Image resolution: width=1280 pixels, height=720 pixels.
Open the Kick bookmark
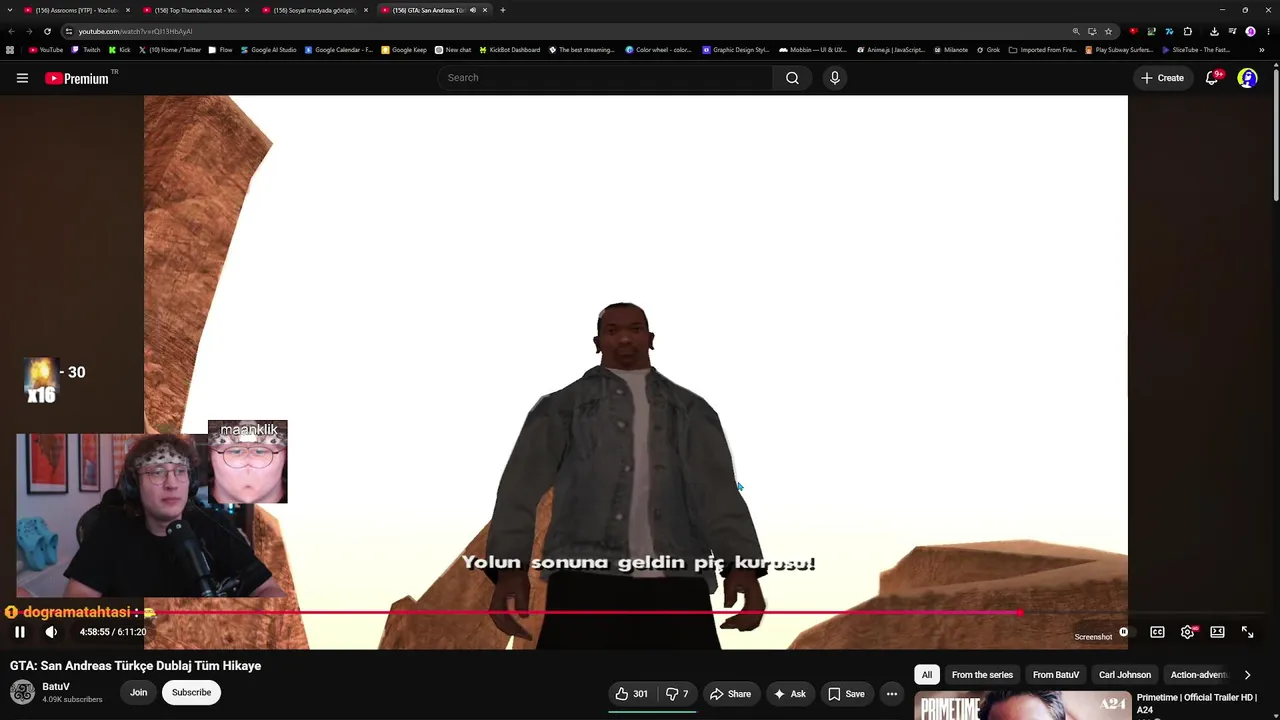119,50
